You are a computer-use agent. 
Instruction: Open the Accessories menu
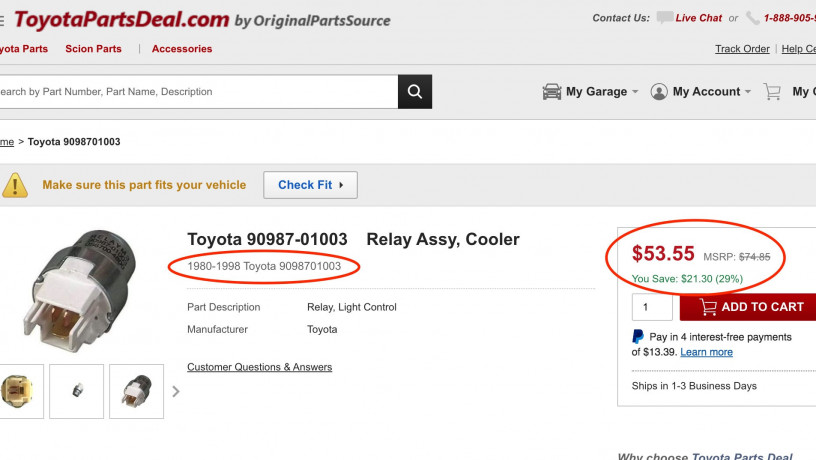[182, 49]
